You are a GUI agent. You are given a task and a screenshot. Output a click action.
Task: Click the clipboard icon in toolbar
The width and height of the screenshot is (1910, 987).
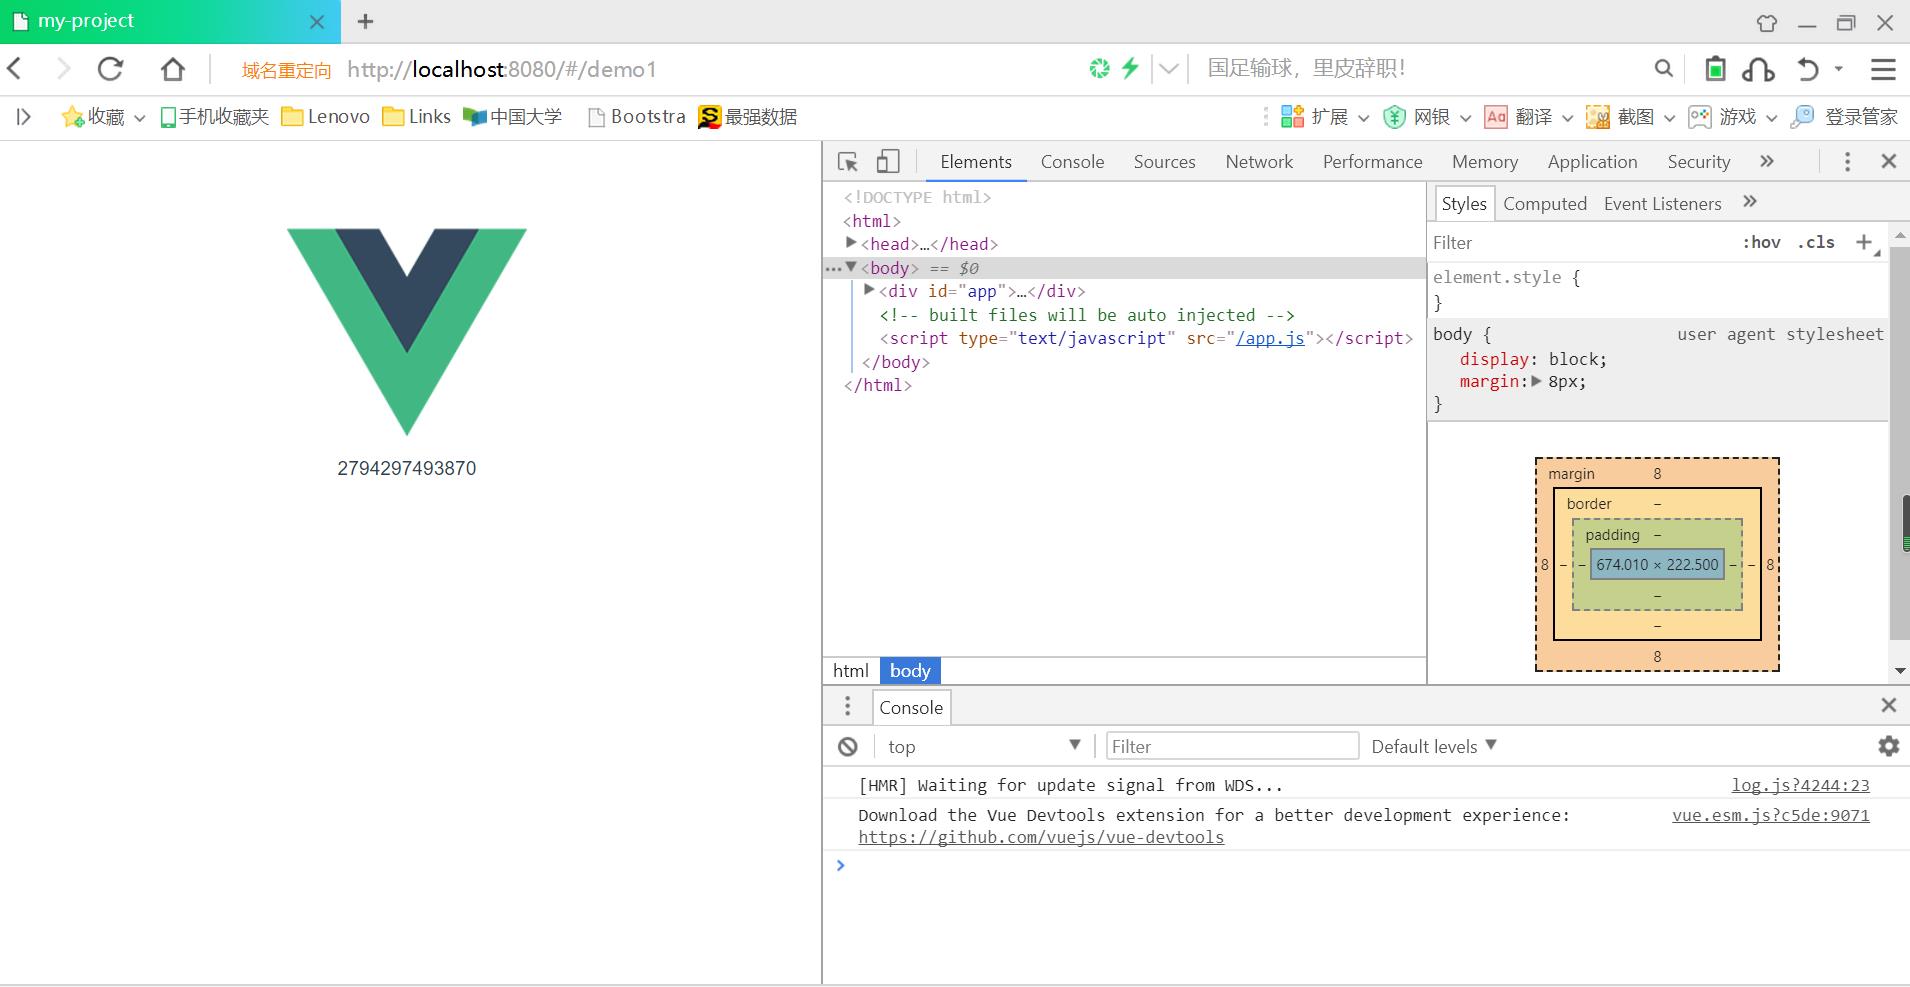pos(1715,68)
